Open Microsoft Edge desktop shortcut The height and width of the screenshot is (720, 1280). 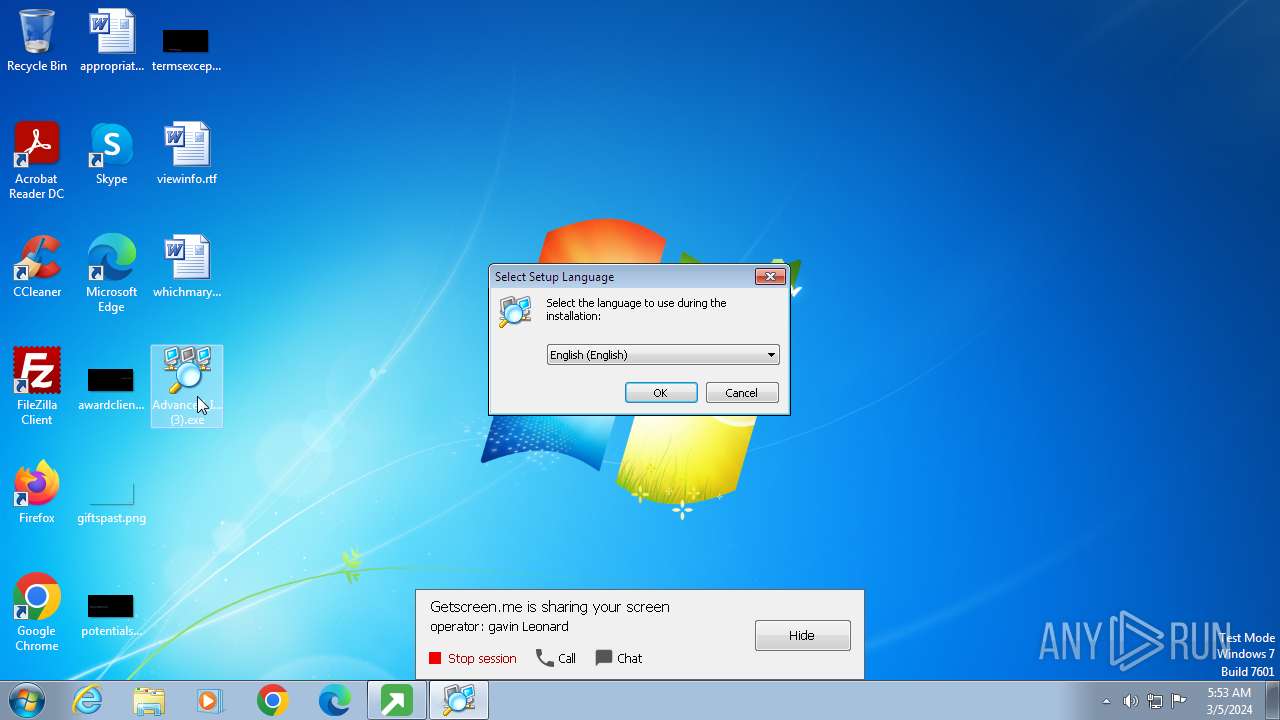[x=112, y=273]
